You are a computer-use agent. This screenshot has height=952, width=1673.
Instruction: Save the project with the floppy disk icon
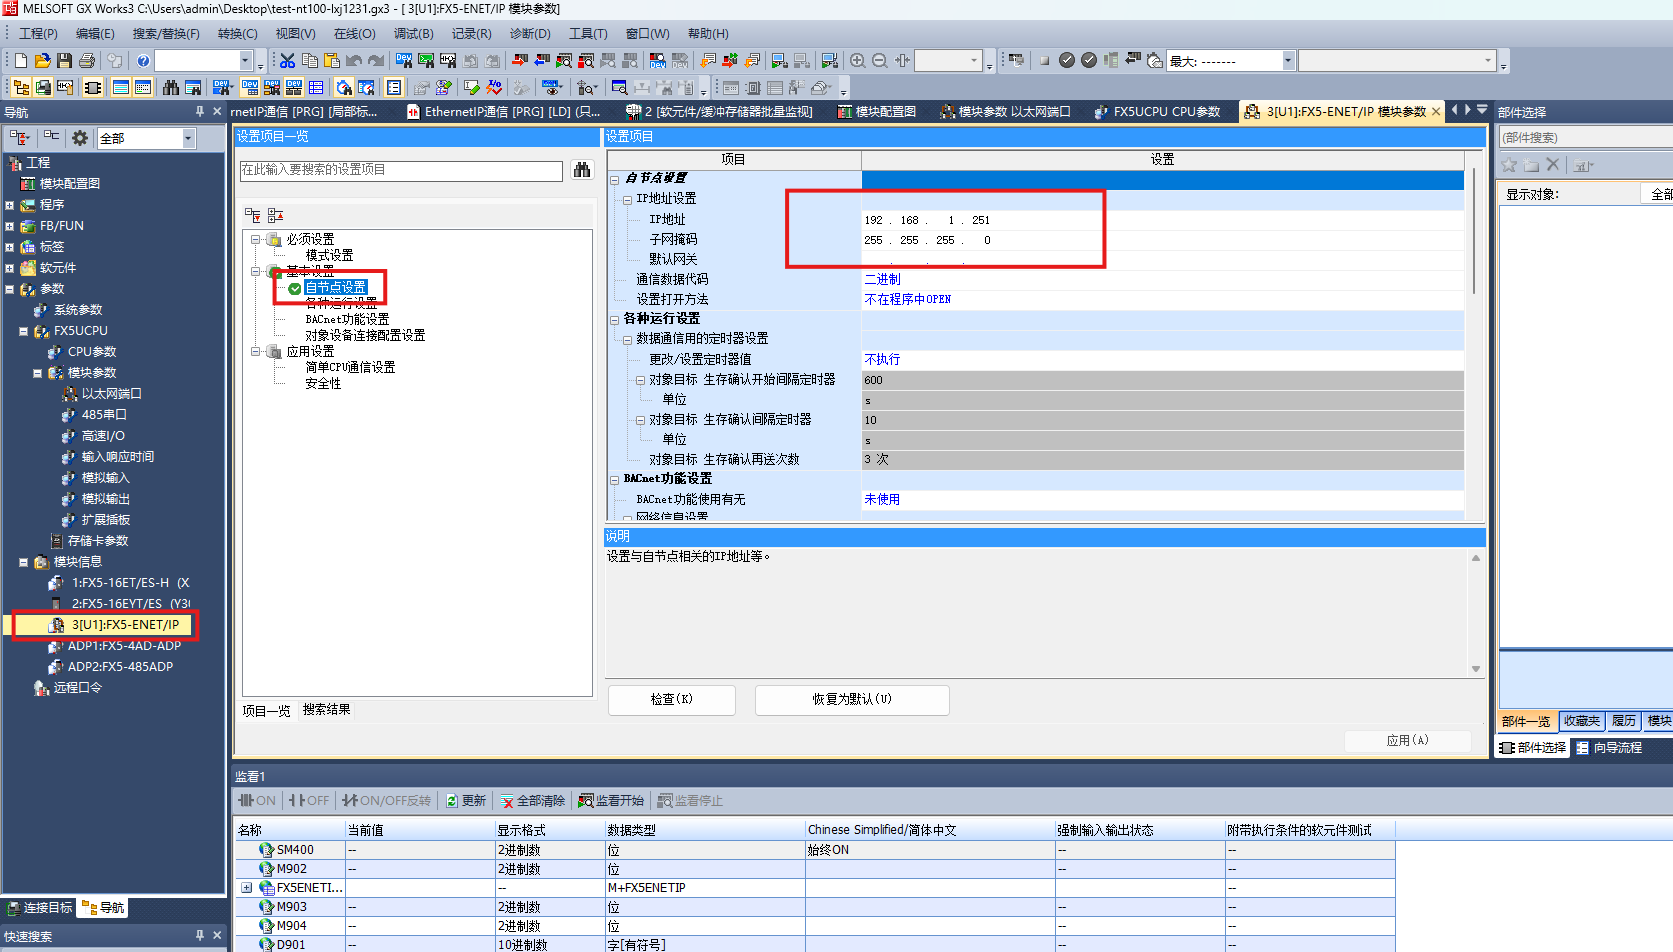click(x=64, y=61)
